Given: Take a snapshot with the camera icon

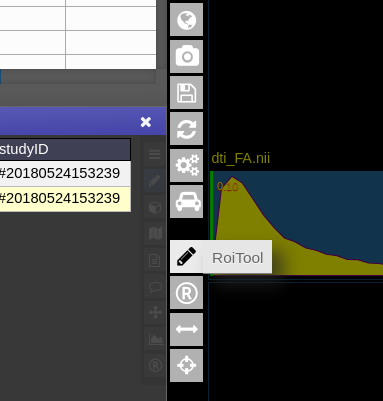Looking at the screenshot, I should pos(186,56).
